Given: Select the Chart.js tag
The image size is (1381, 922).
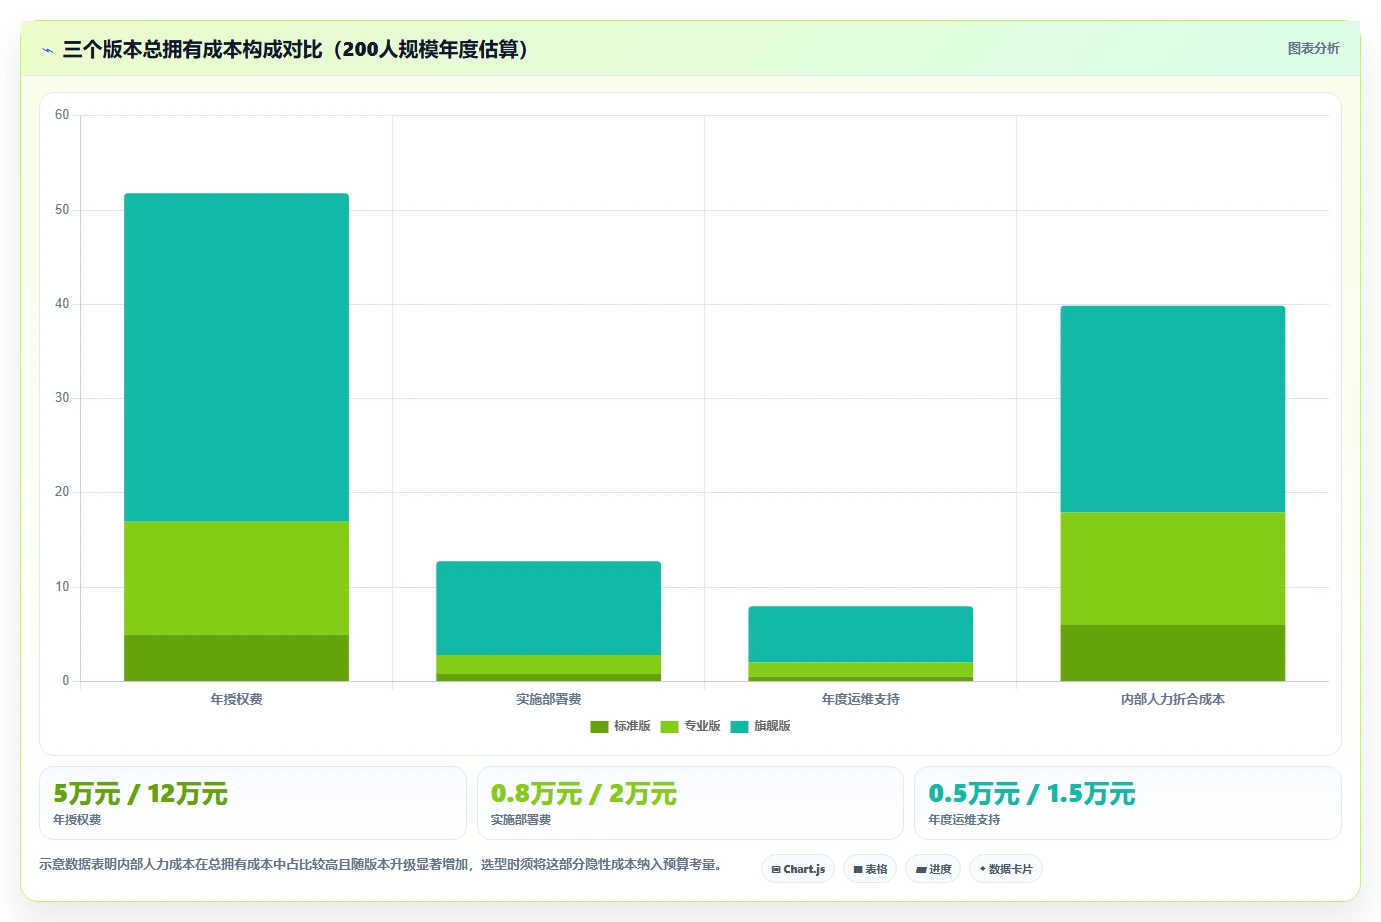Looking at the screenshot, I should (798, 869).
